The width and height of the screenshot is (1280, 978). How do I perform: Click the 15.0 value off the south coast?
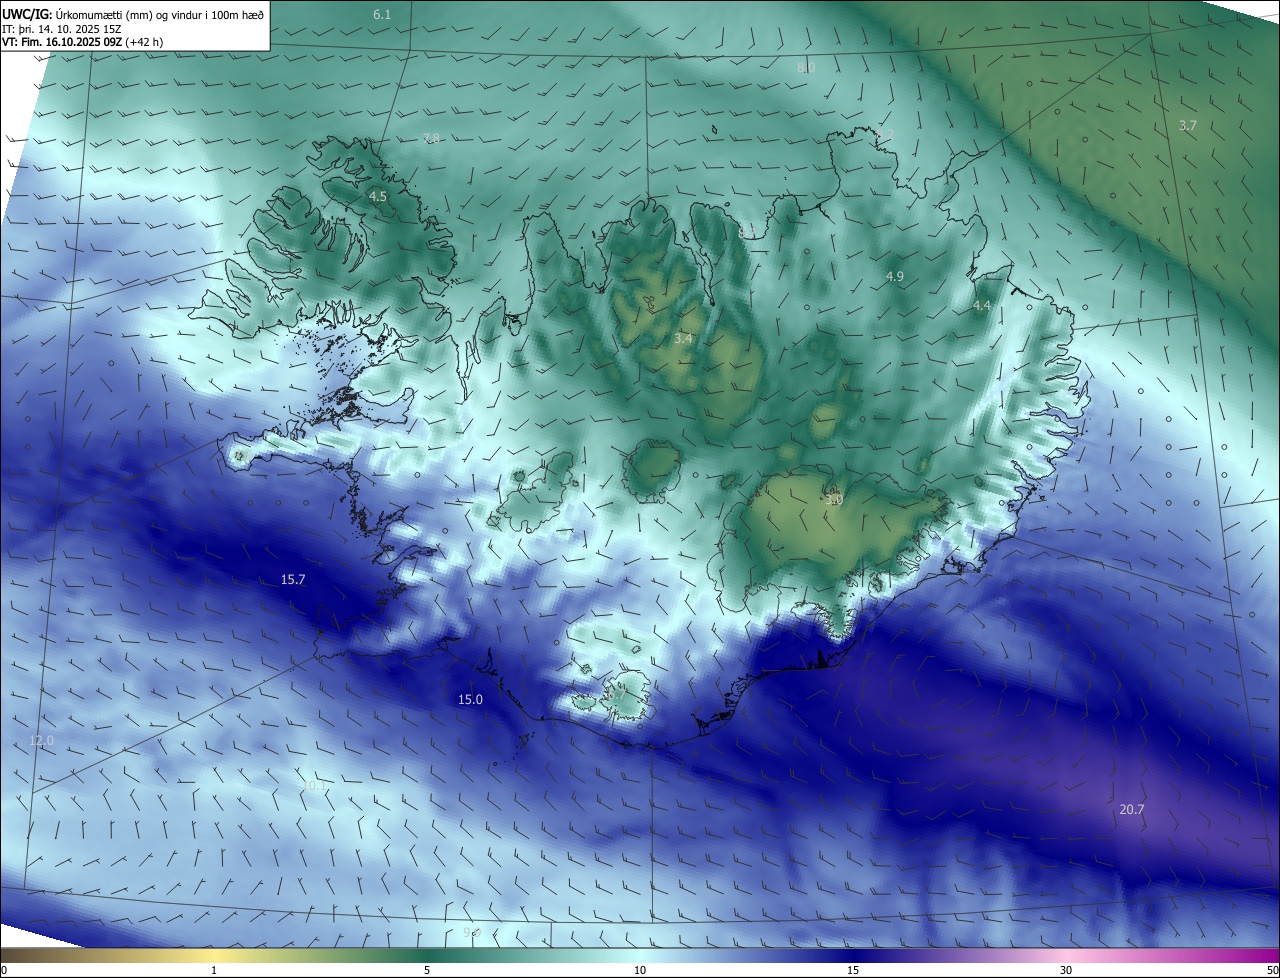[x=470, y=700]
